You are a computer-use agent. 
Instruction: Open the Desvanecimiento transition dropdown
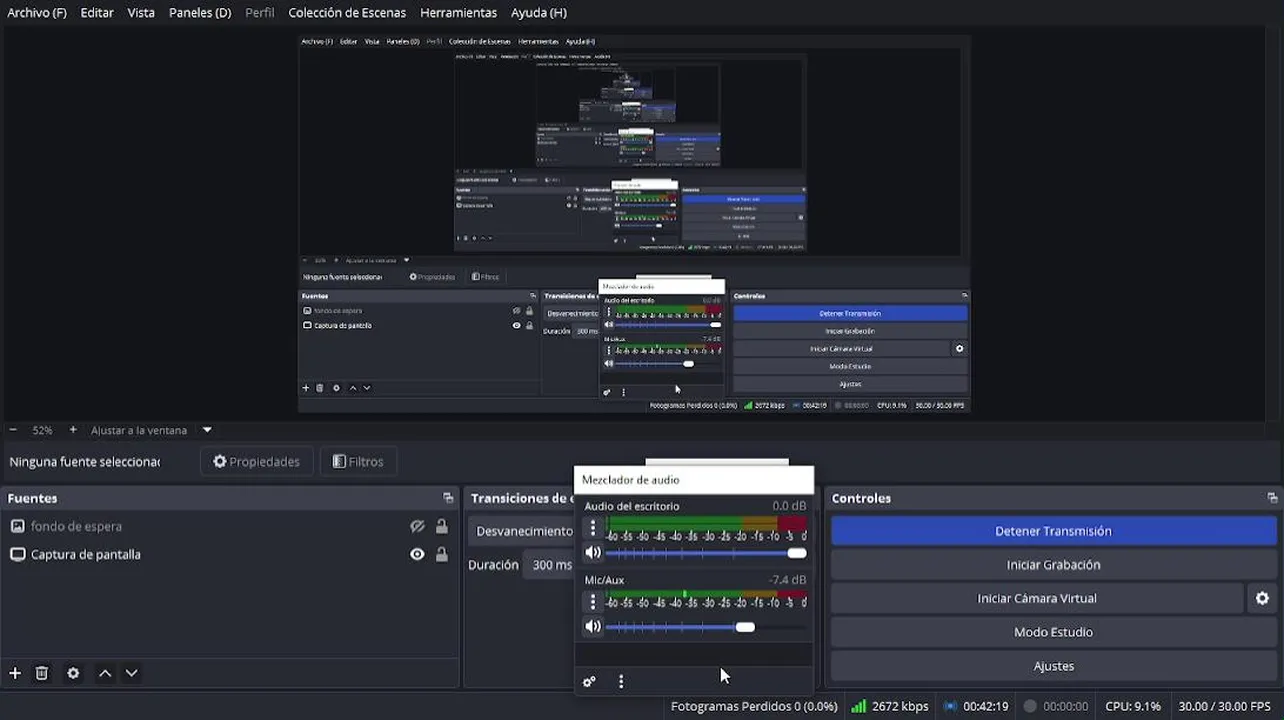click(522, 531)
